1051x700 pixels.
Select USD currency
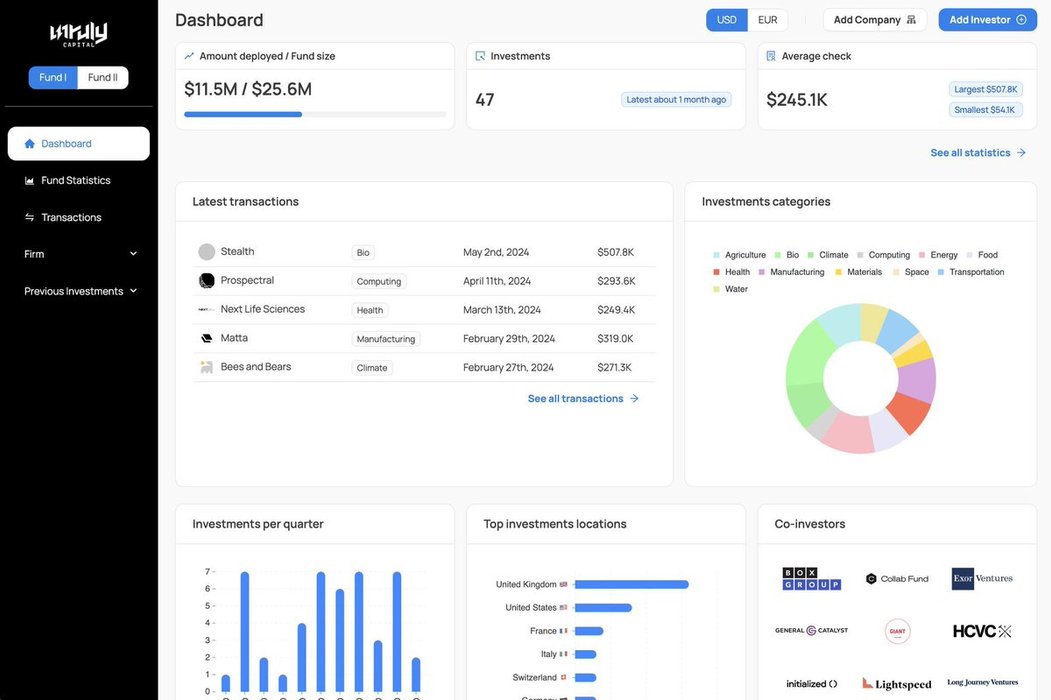click(727, 20)
